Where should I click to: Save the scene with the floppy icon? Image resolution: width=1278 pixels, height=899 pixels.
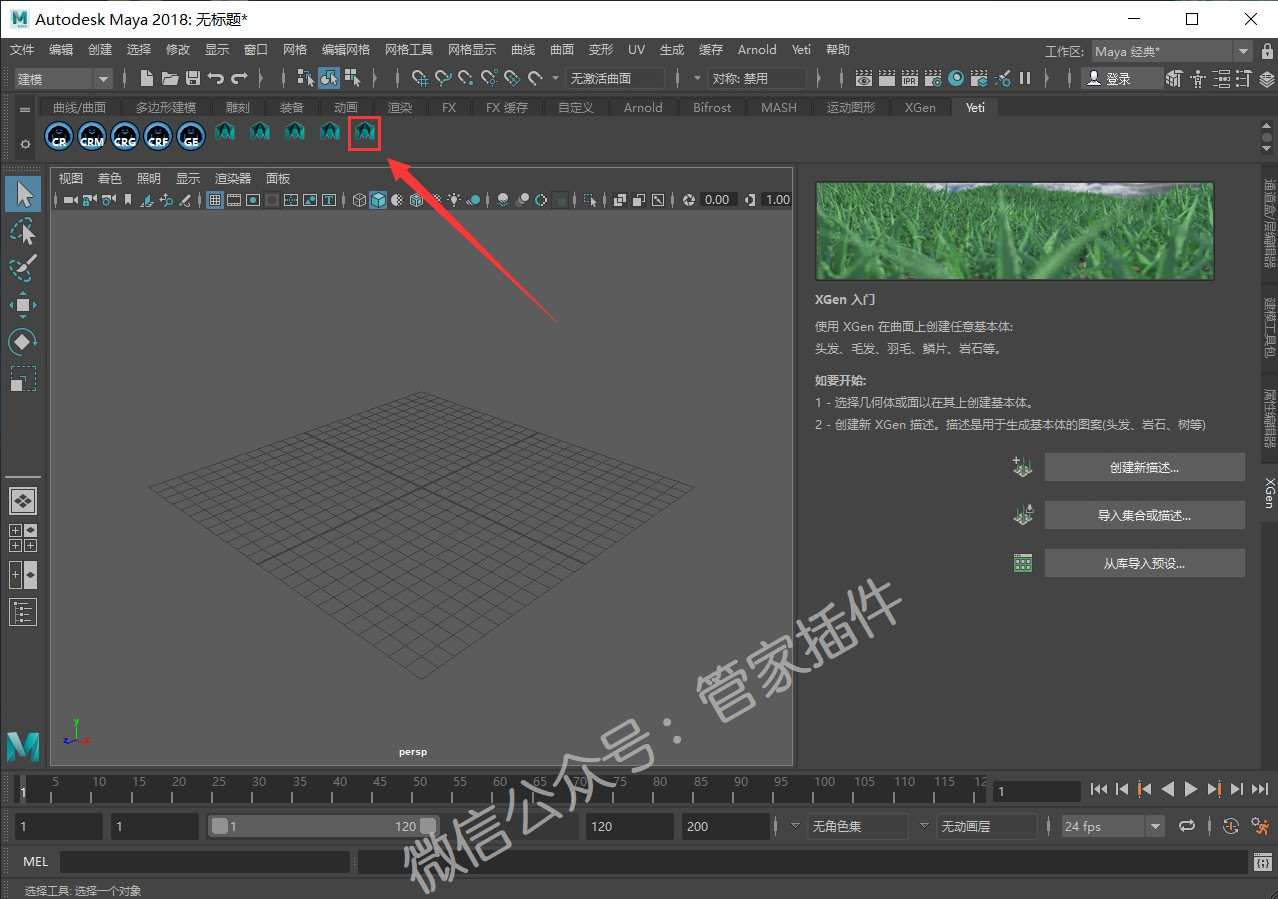[193, 78]
